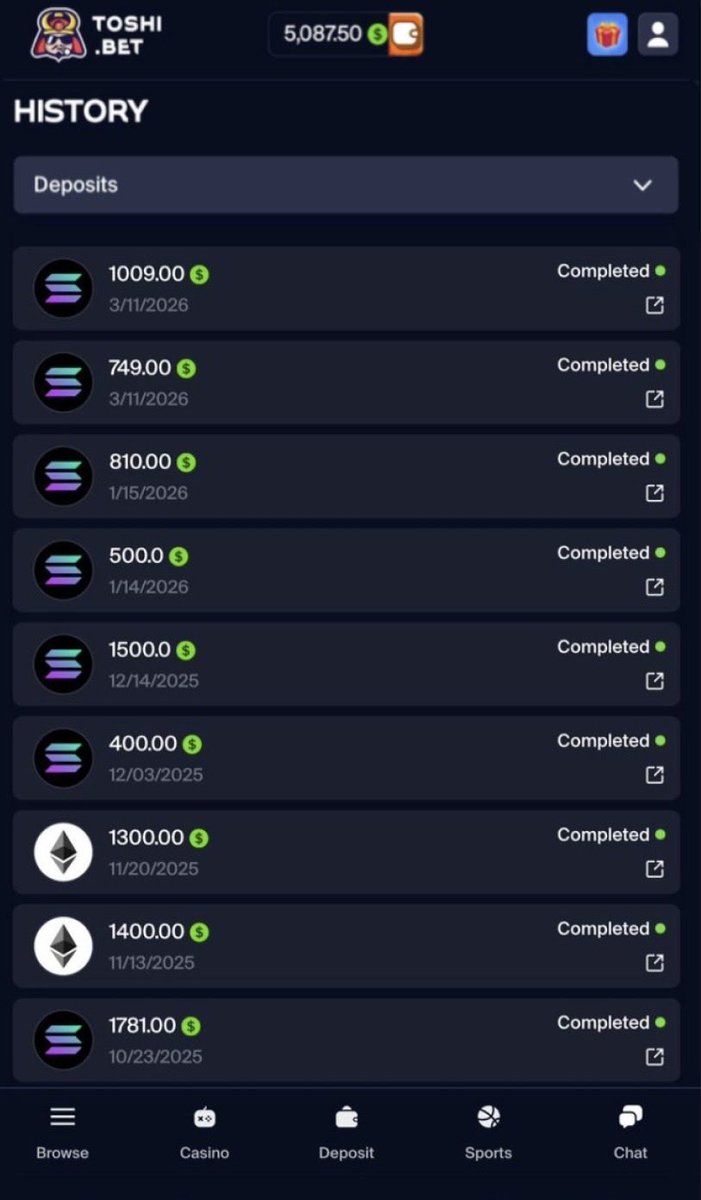Viewport: 701px width, 1200px height.
Task: Open the Sports tab
Action: (488, 1132)
